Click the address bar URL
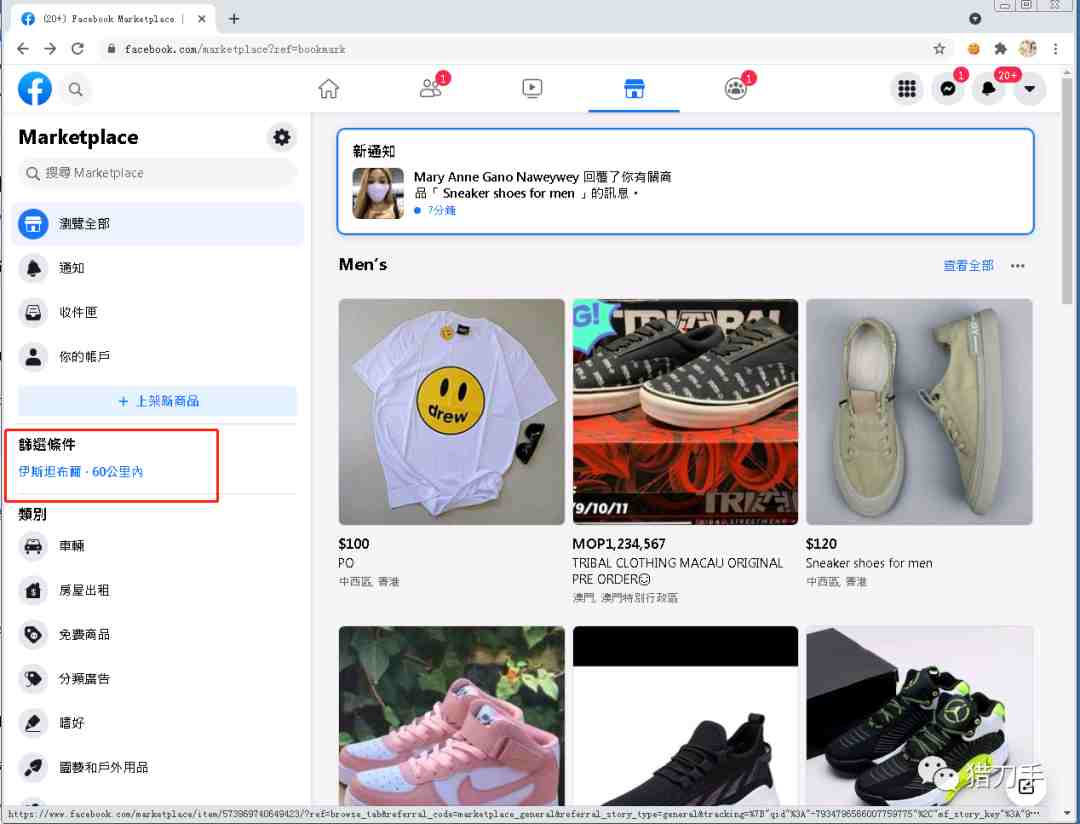1080x824 pixels. click(x=235, y=50)
